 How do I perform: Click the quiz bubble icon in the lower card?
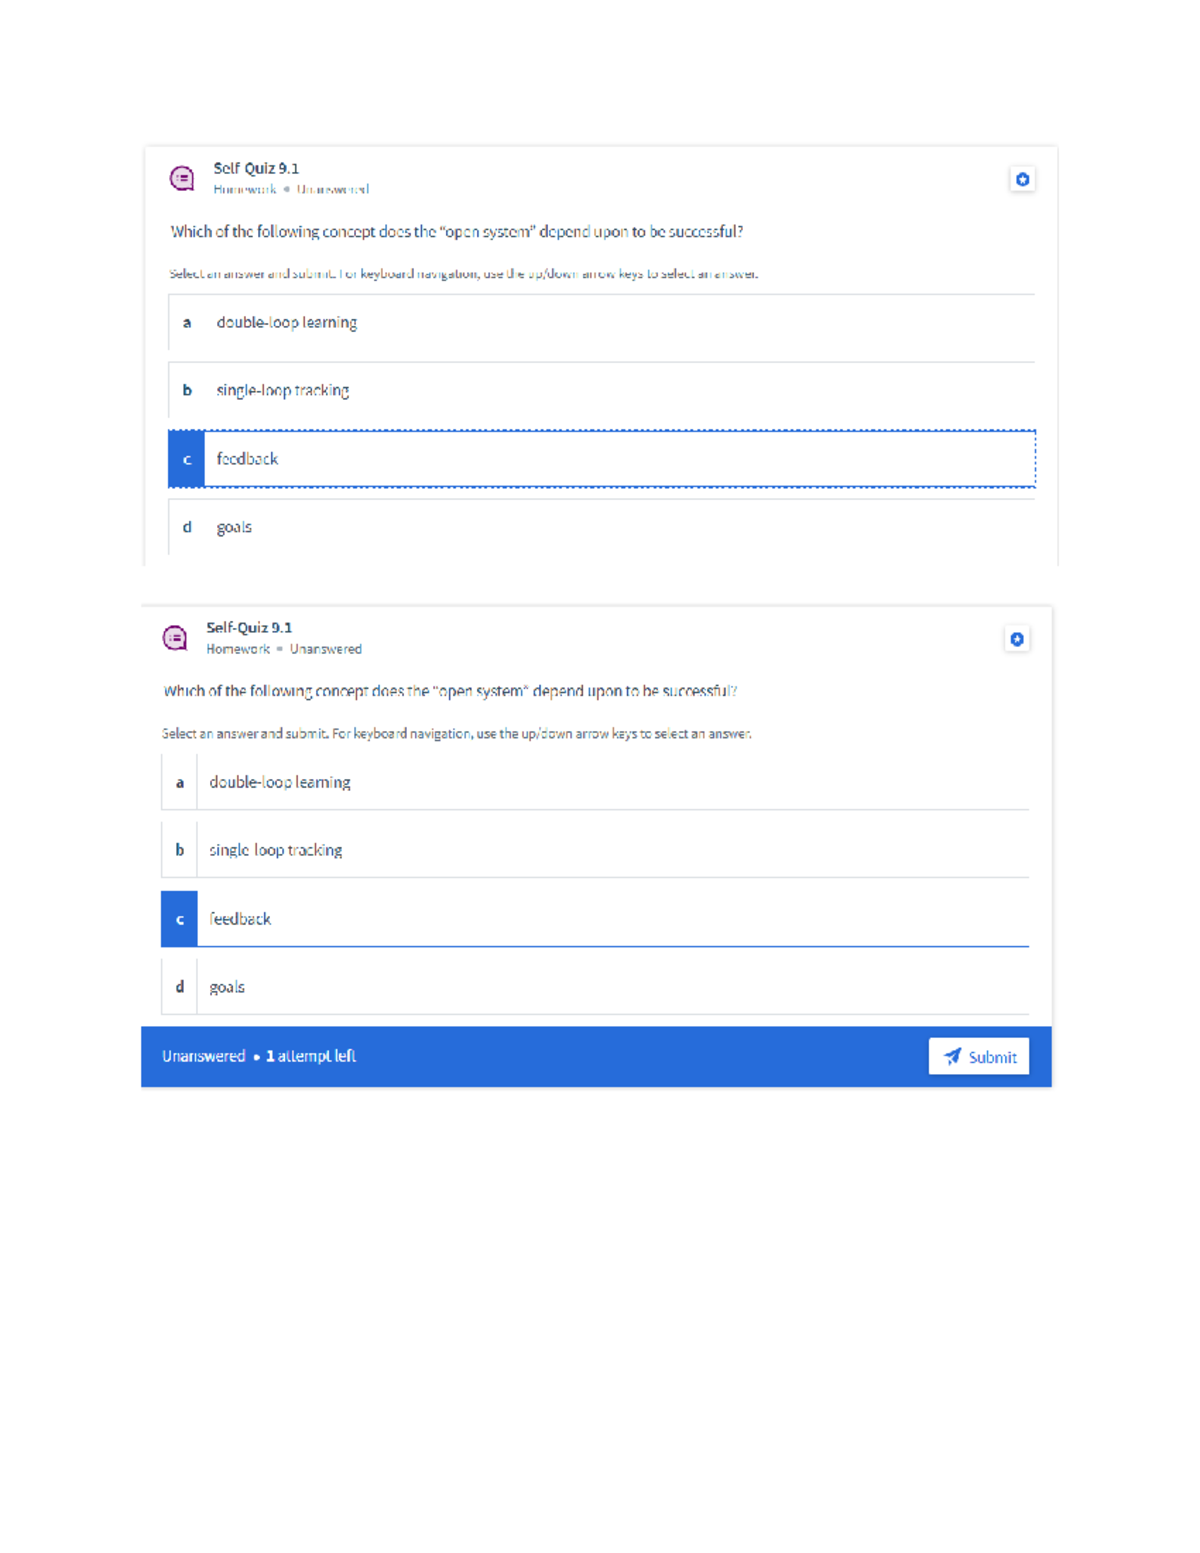175,638
